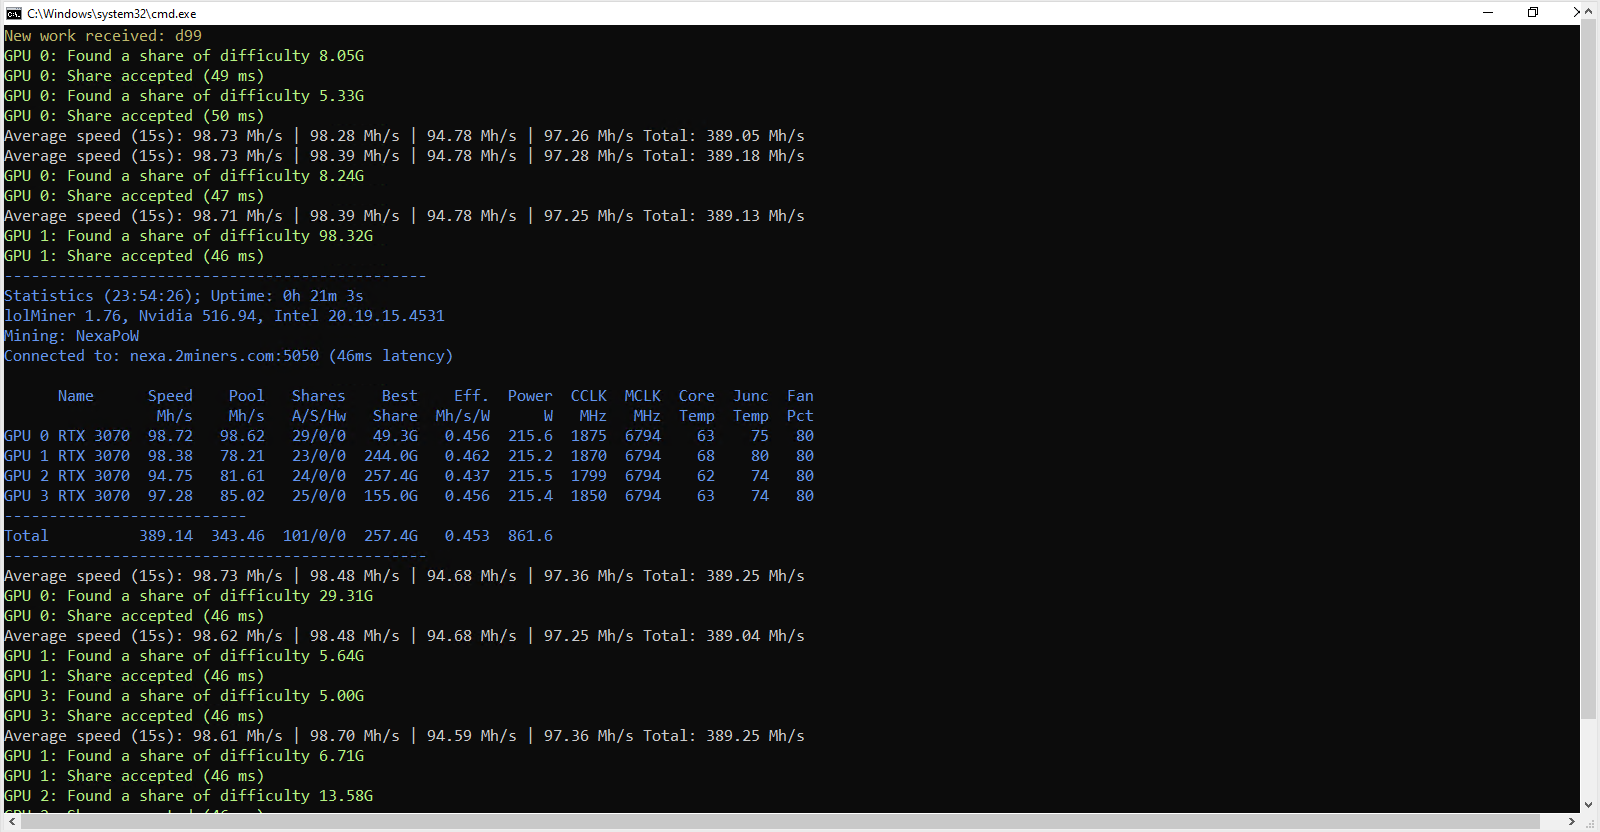Select 'Found a share of difficulty 8.05G' line

(x=184, y=56)
